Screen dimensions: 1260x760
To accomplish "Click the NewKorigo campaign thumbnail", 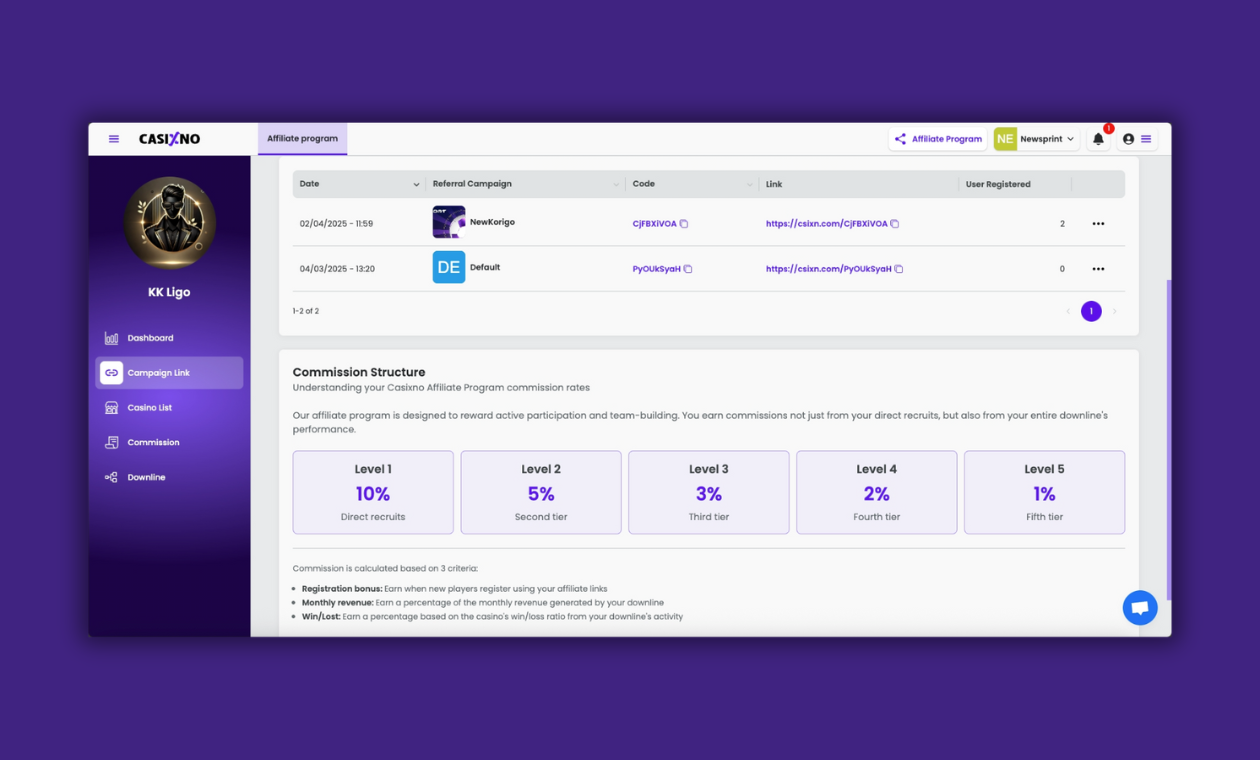I will tap(449, 222).
